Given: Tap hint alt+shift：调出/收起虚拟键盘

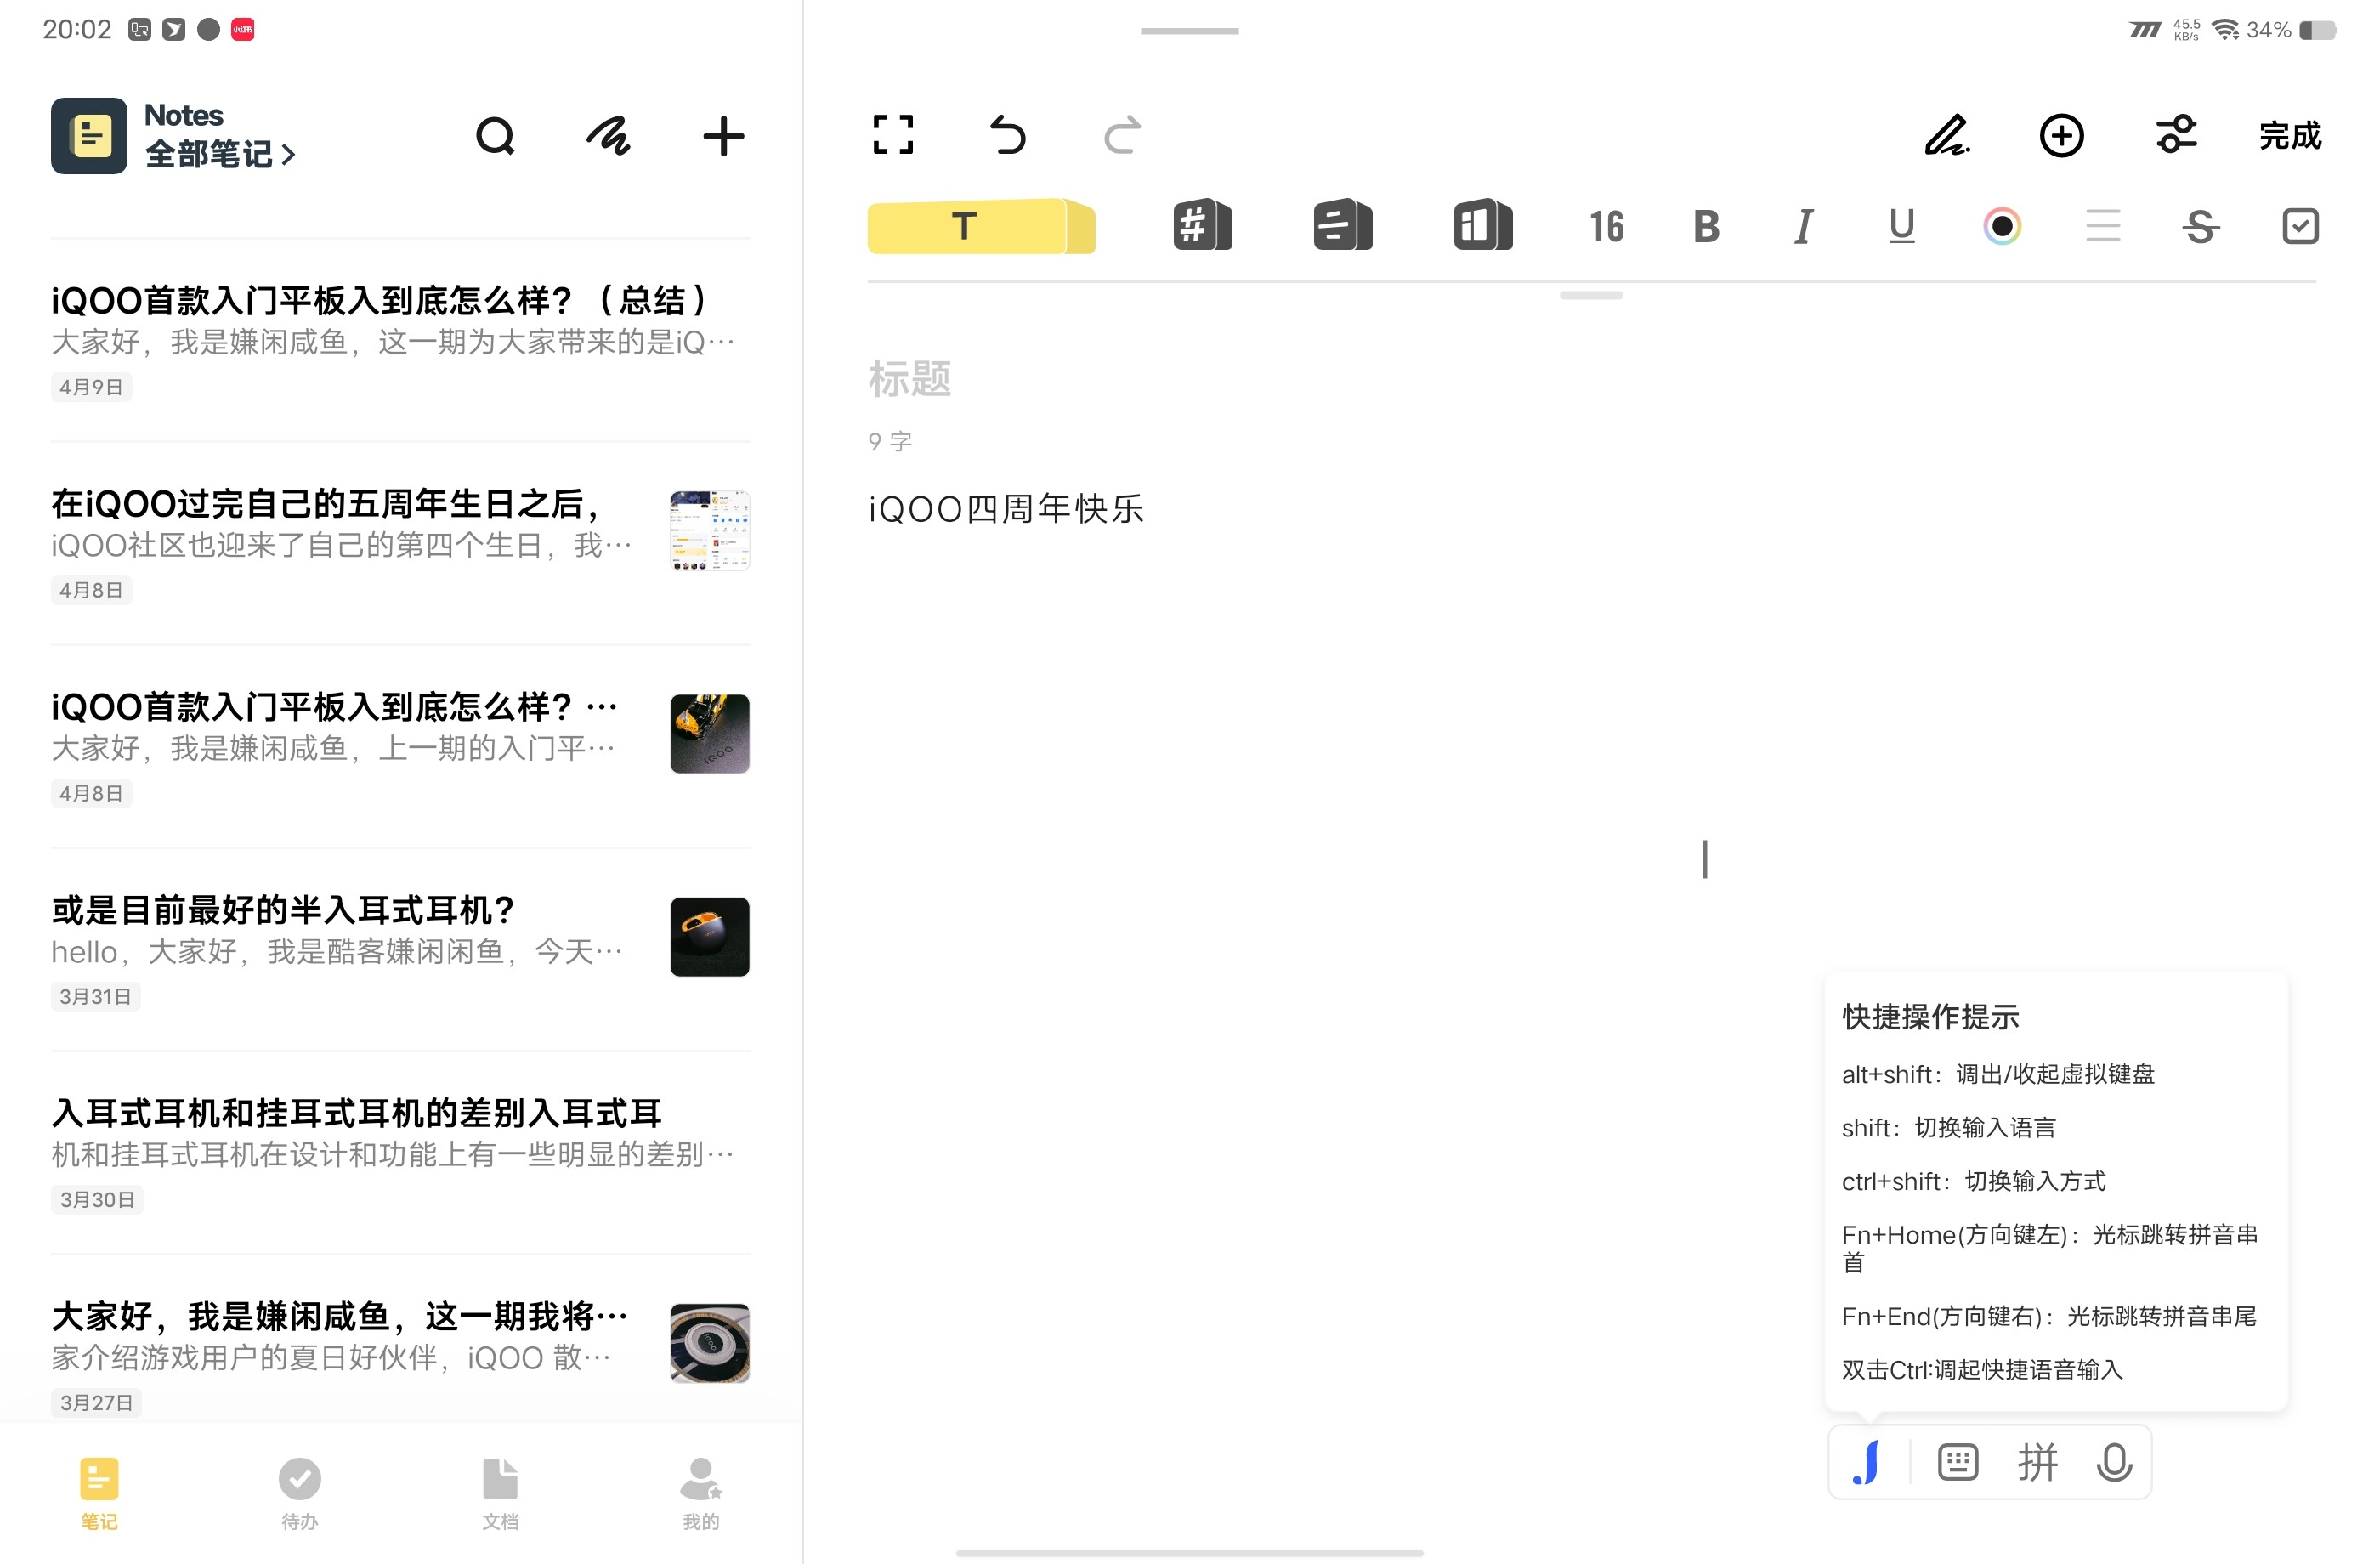Looking at the screenshot, I should coord(1998,1074).
